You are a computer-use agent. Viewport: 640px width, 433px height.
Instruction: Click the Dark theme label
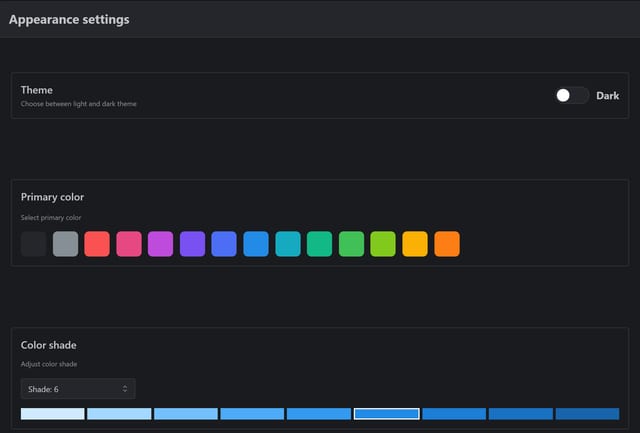click(607, 95)
